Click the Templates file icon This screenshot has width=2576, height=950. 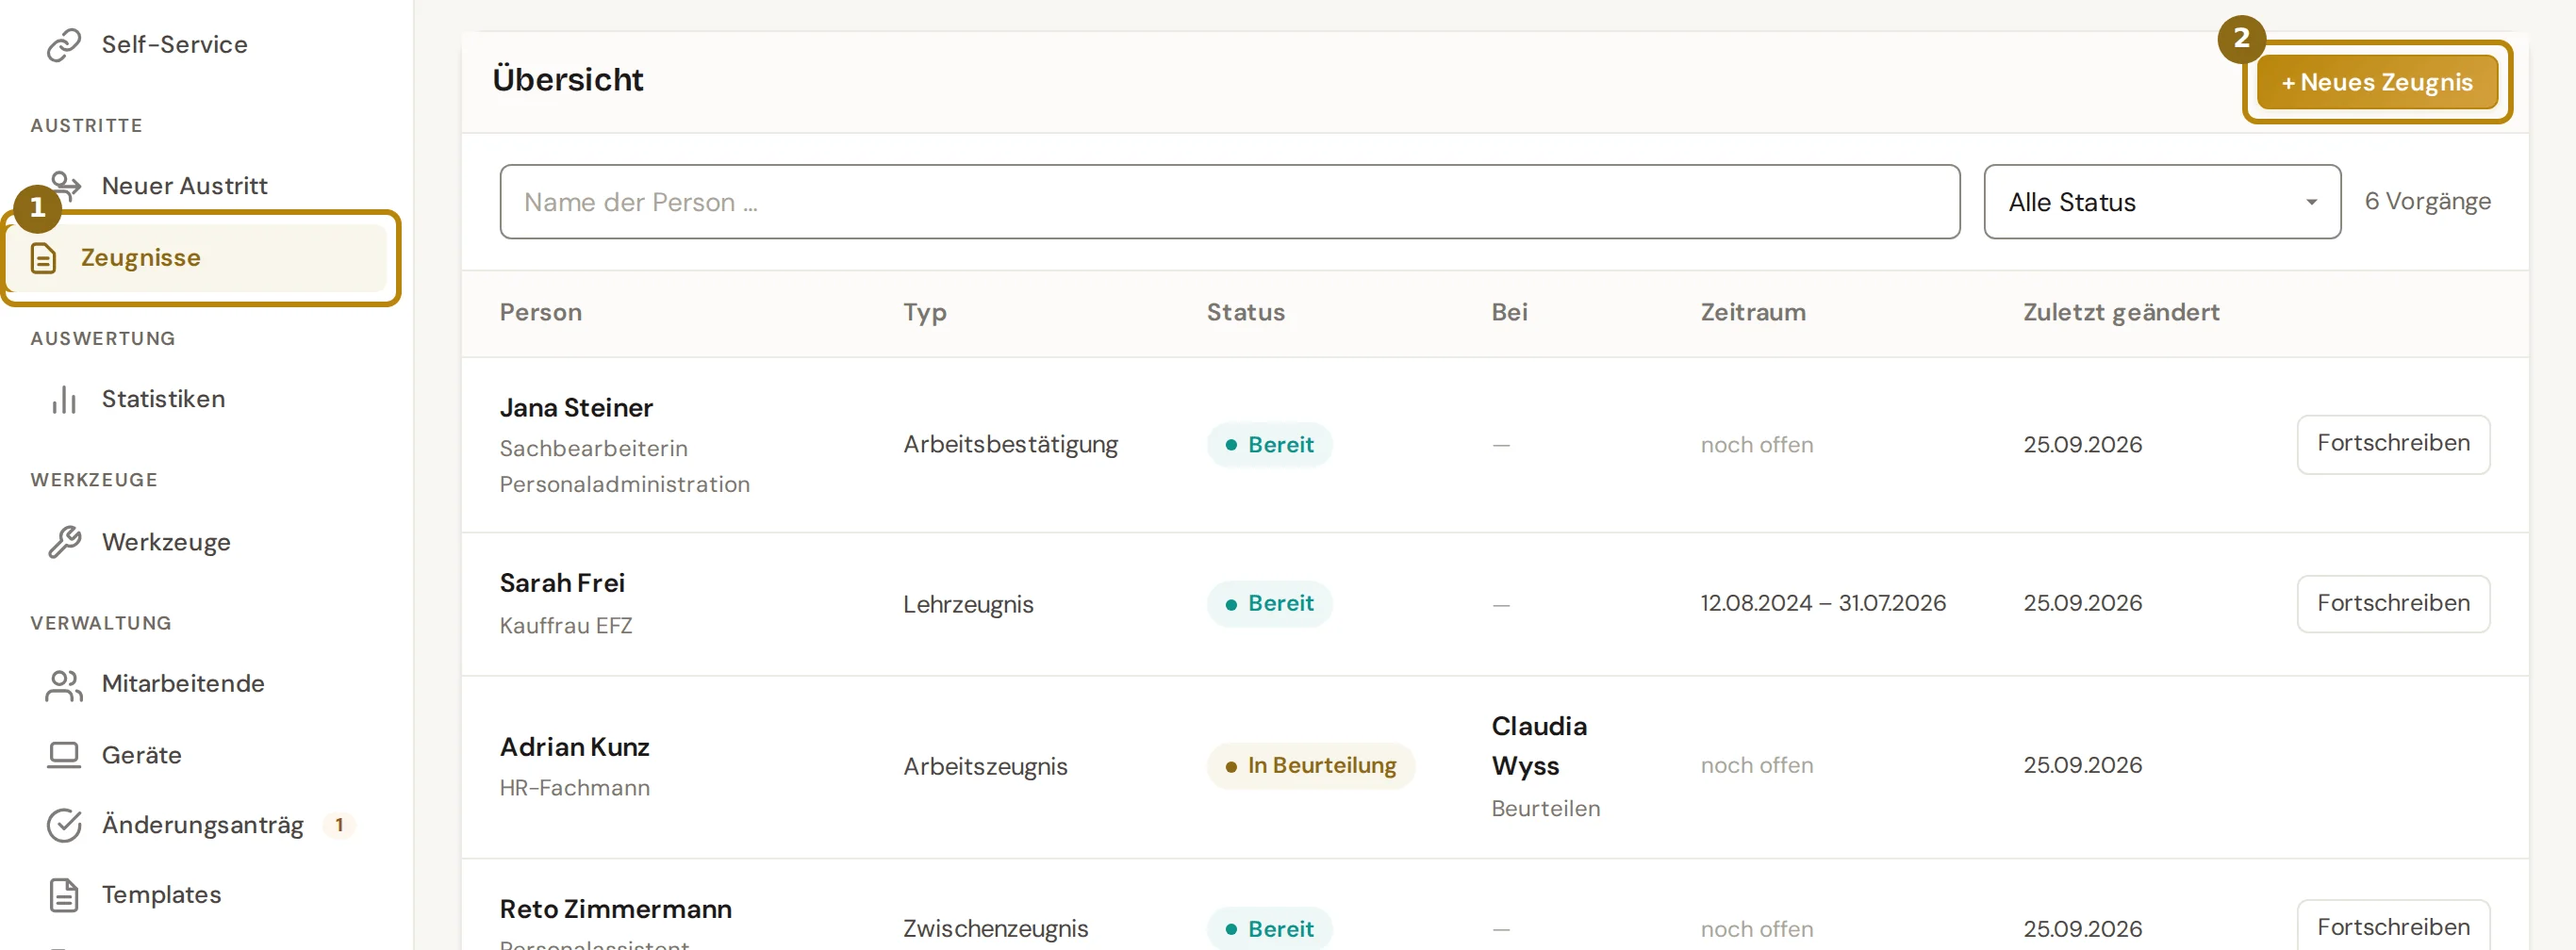64,895
